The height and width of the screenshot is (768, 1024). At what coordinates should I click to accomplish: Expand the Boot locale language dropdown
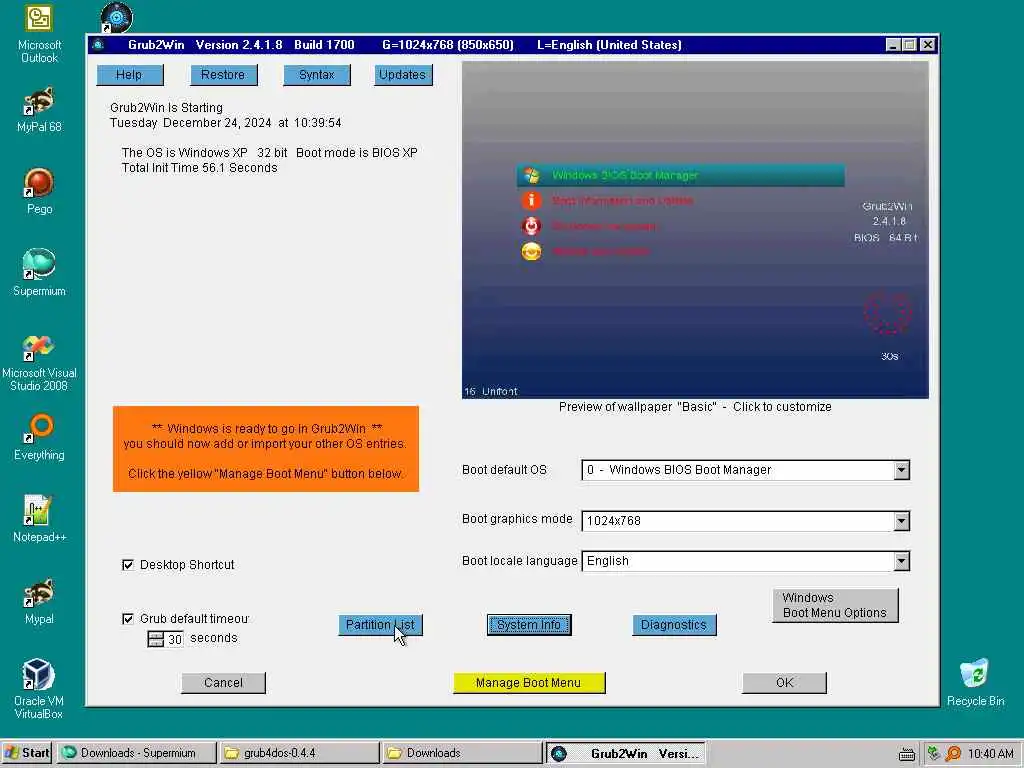(901, 561)
